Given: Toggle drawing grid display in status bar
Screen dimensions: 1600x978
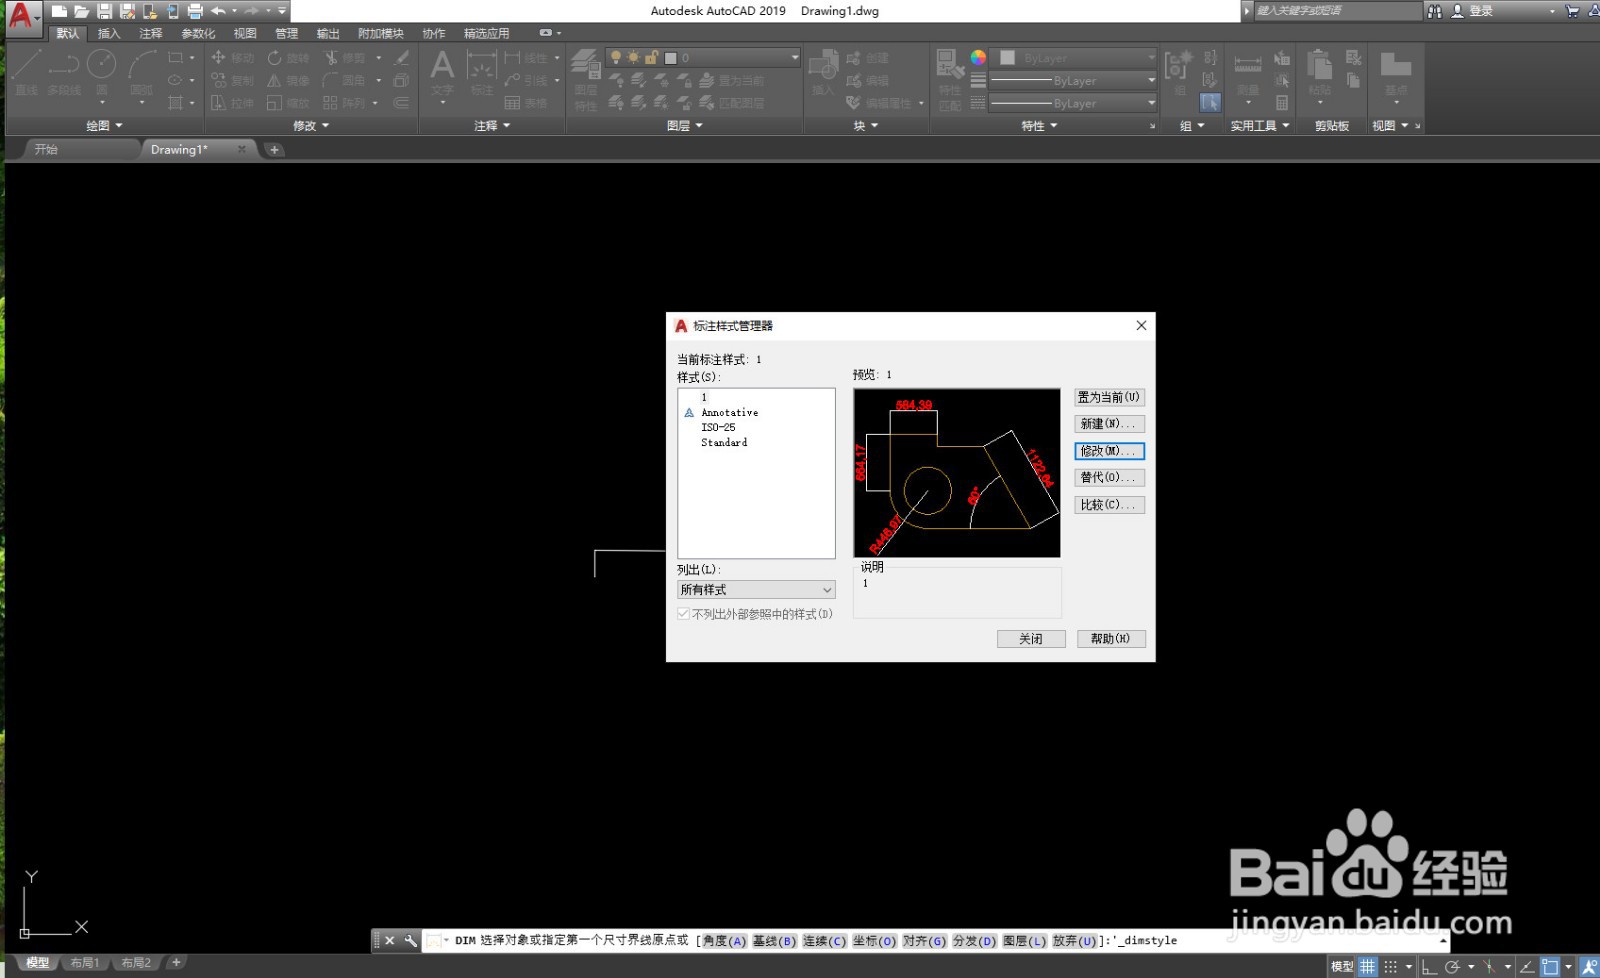Looking at the screenshot, I should 1367,967.
